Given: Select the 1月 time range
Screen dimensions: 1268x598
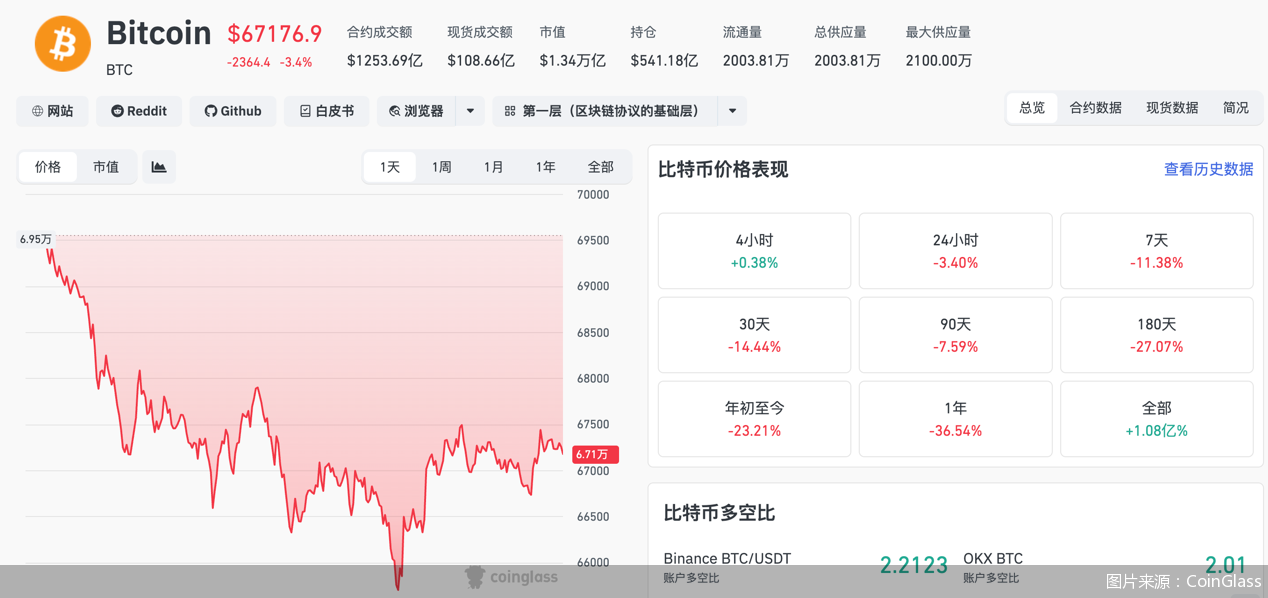Looking at the screenshot, I should [x=494, y=167].
